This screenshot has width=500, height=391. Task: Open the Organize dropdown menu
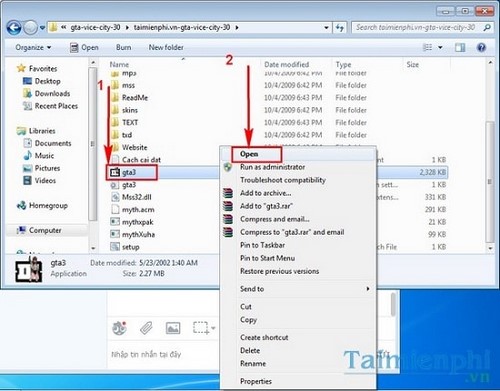pos(33,48)
